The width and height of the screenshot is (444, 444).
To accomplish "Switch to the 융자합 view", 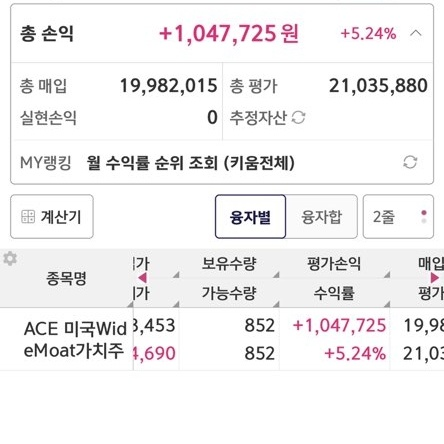I will (321, 217).
